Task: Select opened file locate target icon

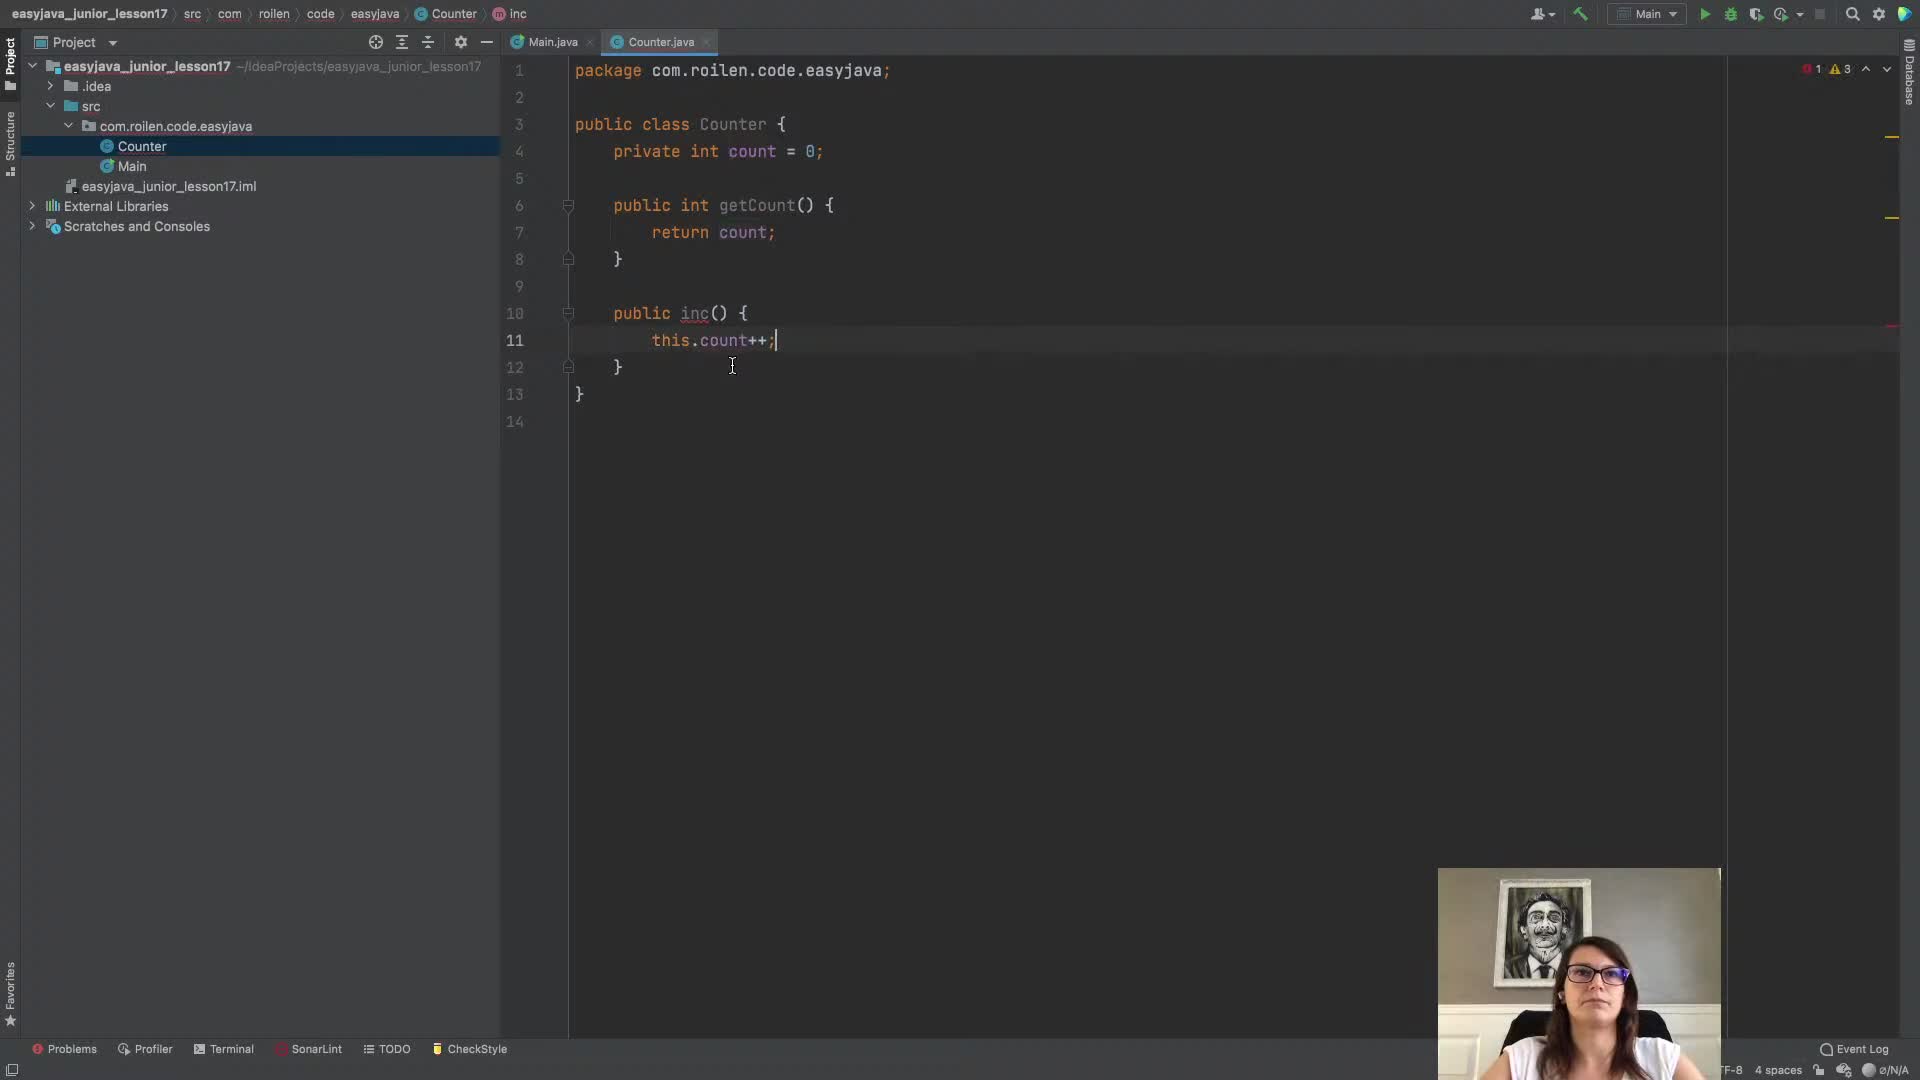Action: (x=376, y=42)
